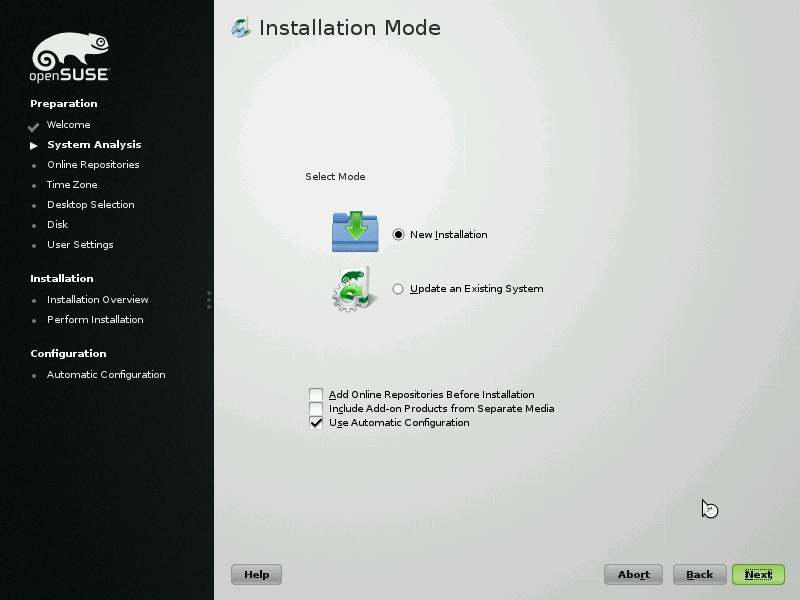This screenshot has height=600, width=800.
Task: Click the Installation Mode title icon
Action: click(241, 28)
